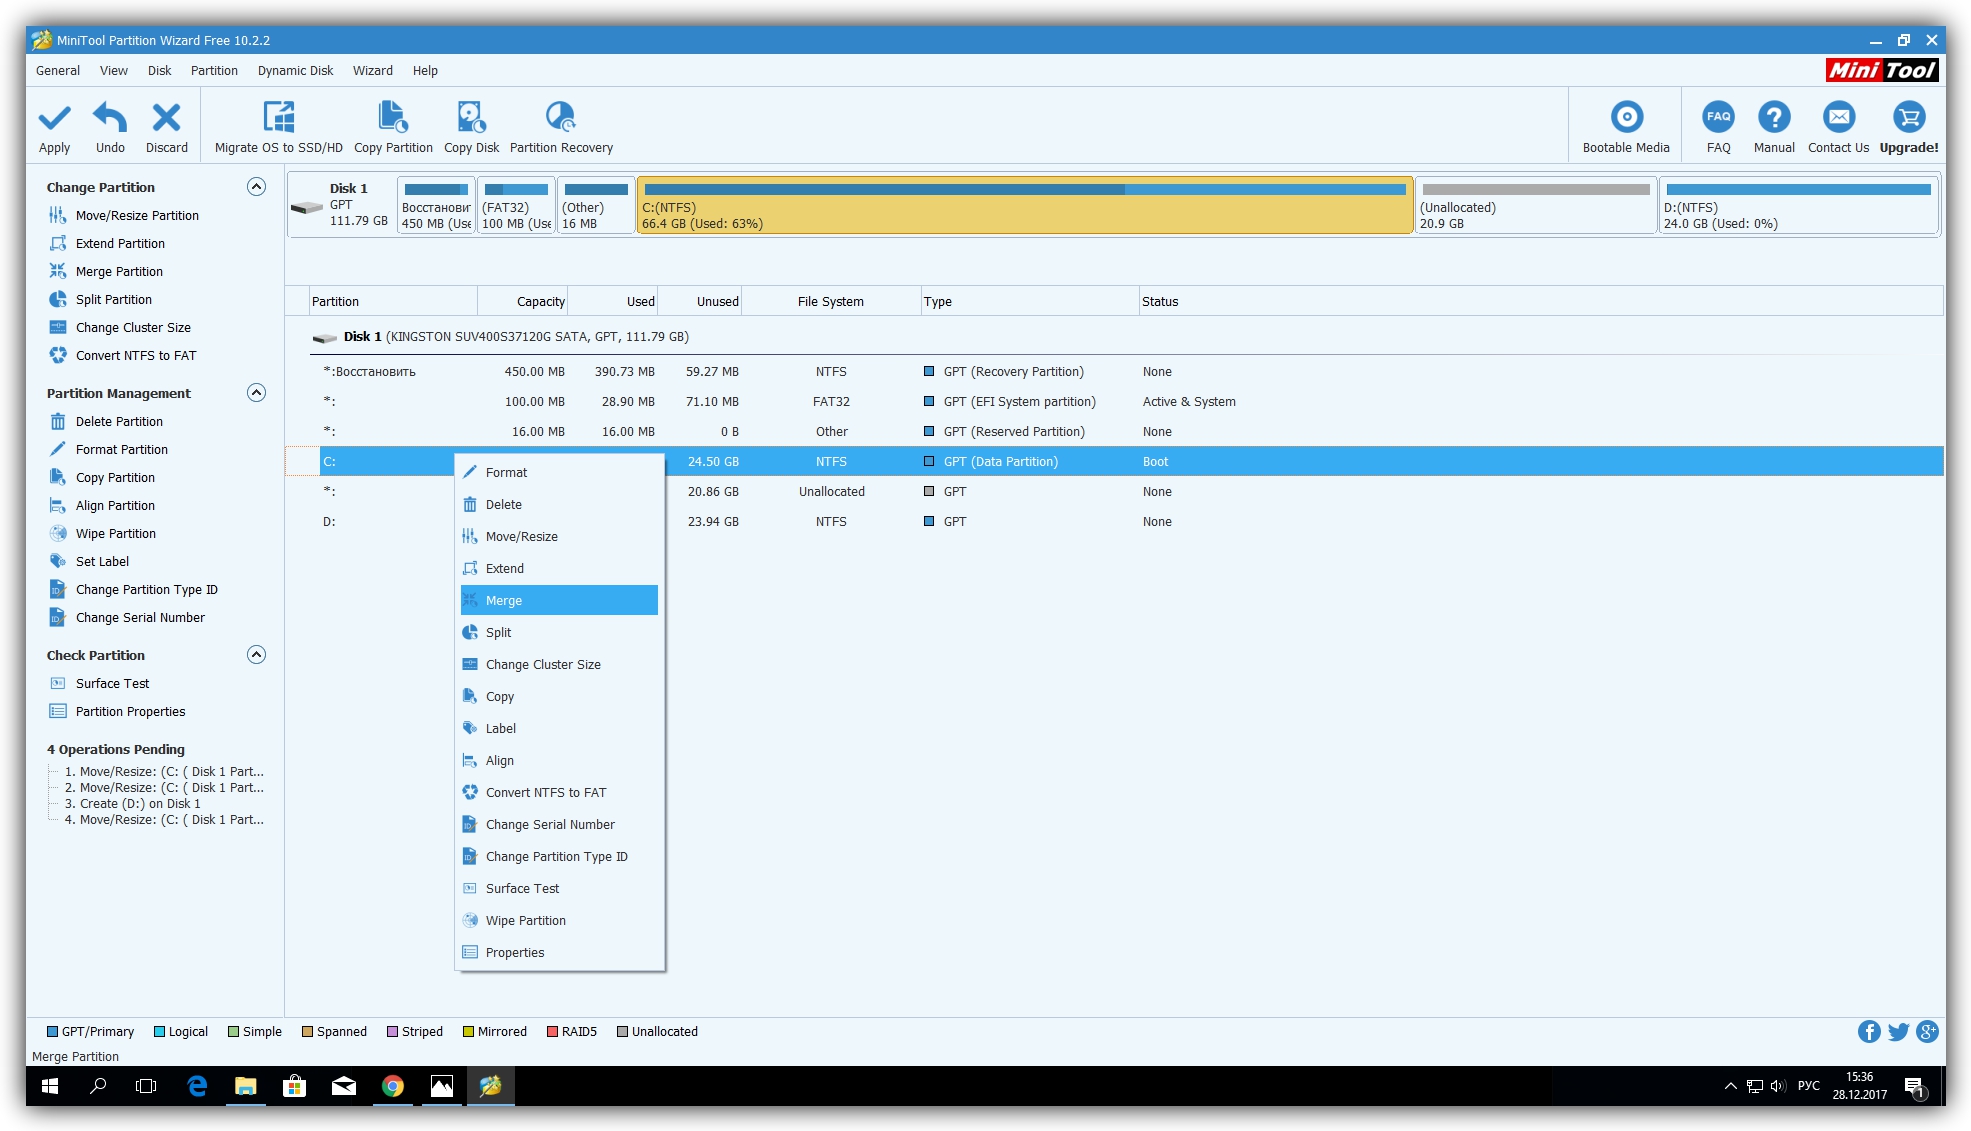The height and width of the screenshot is (1131, 1971).
Task: Open the Bootable Media tool
Action: (1626, 118)
